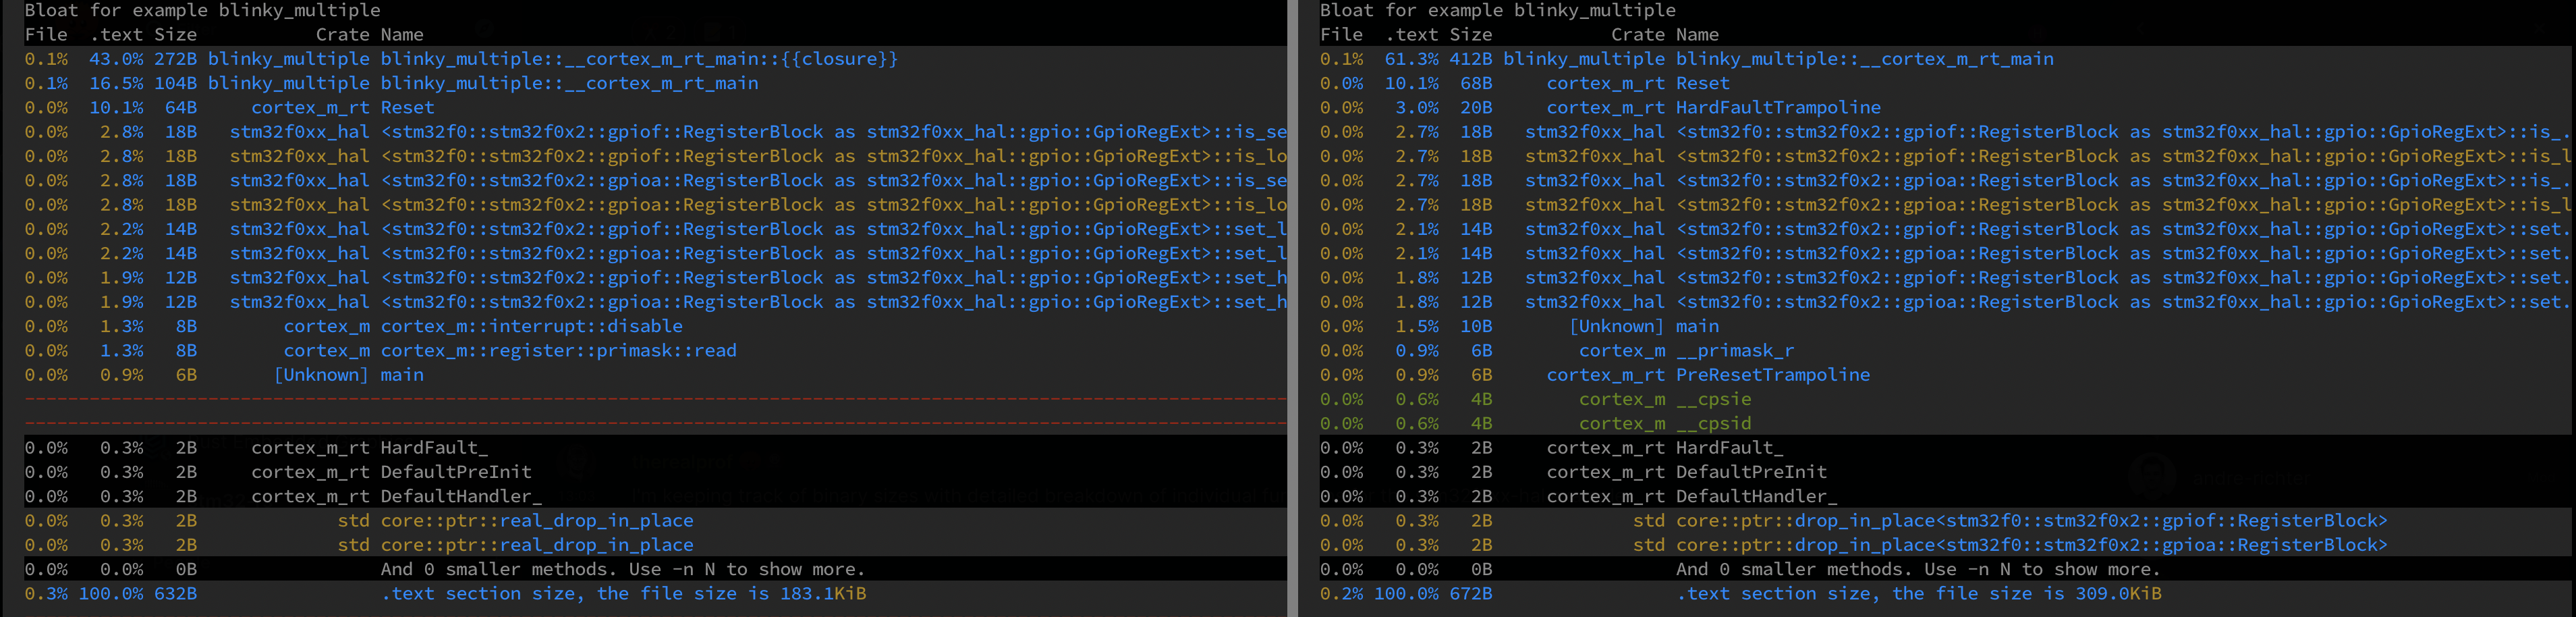Click the closure function name in left pane
Viewport: 2576px width, 617px height.
click(639, 59)
